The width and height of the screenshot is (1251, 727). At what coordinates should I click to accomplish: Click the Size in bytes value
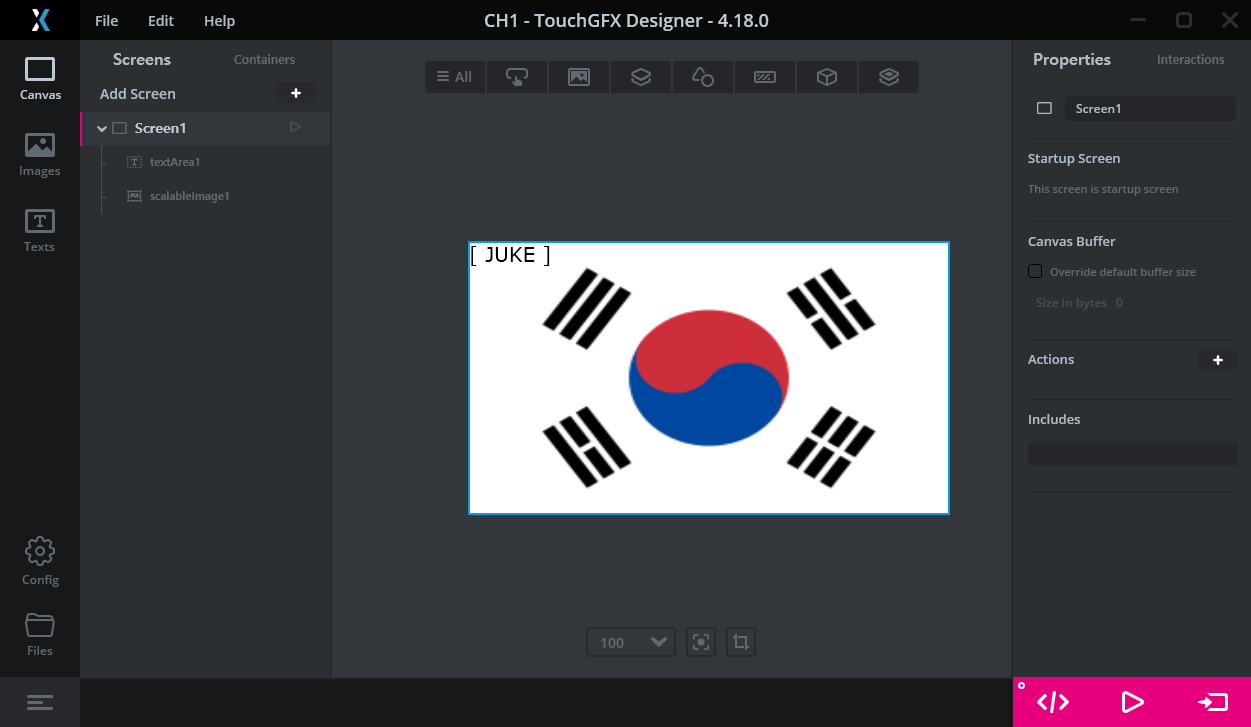pyautogui.click(x=1119, y=303)
